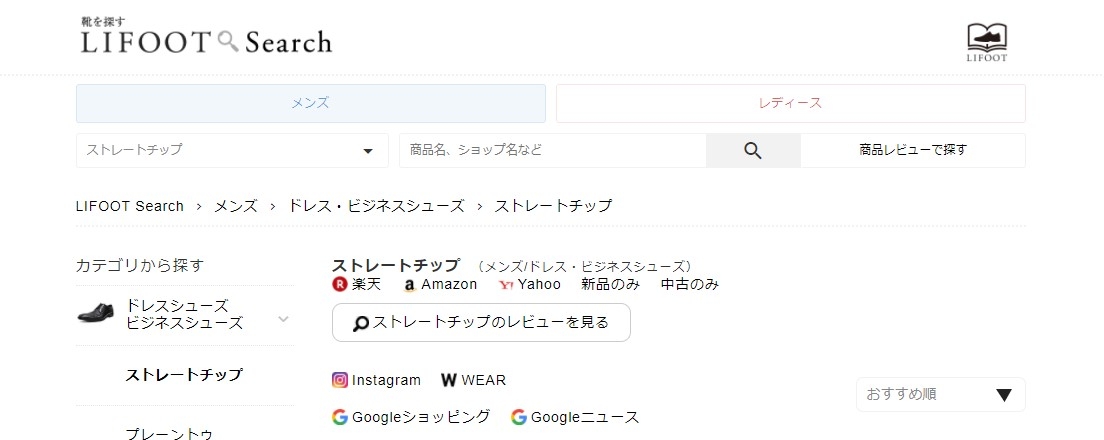Select the Yahoo shop filter
Image resolution: width=1104 pixels, height=440 pixels.
[x=506, y=284]
